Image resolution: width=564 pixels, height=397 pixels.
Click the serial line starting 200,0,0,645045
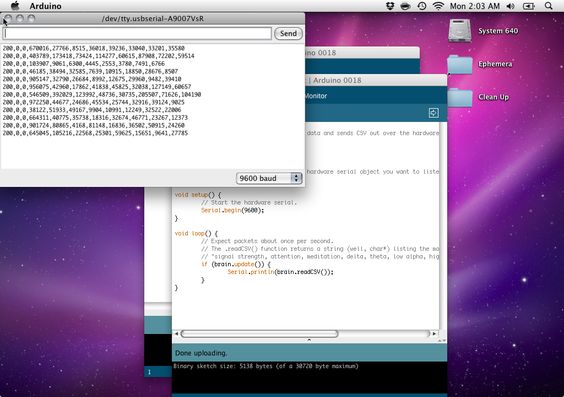point(95,133)
